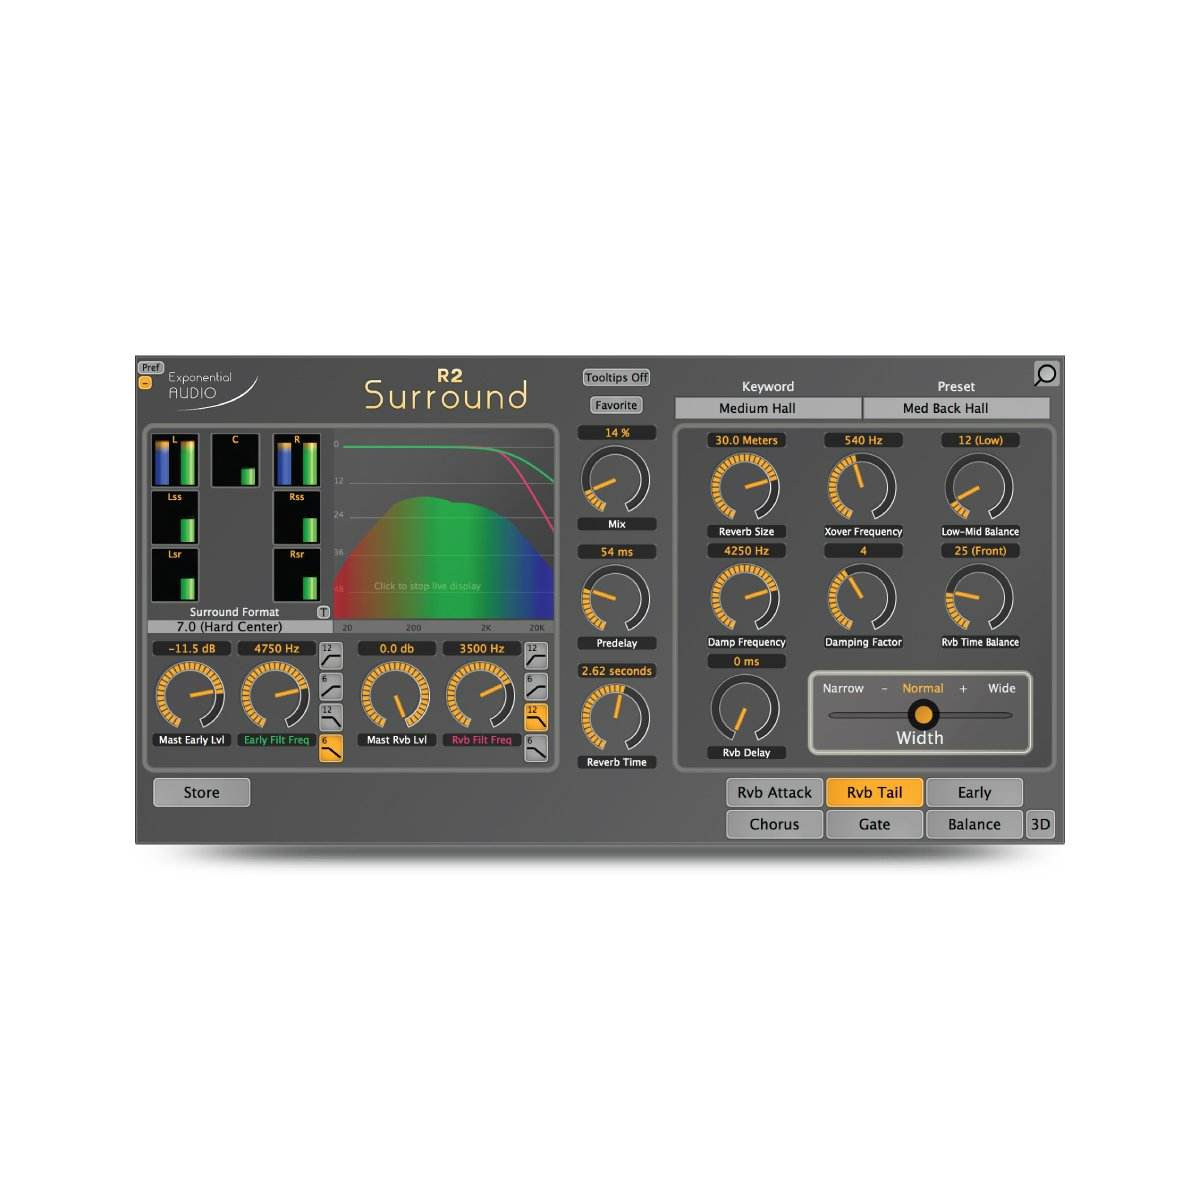Click the Rss channel level meter
The image size is (1200, 1200).
click(297, 517)
